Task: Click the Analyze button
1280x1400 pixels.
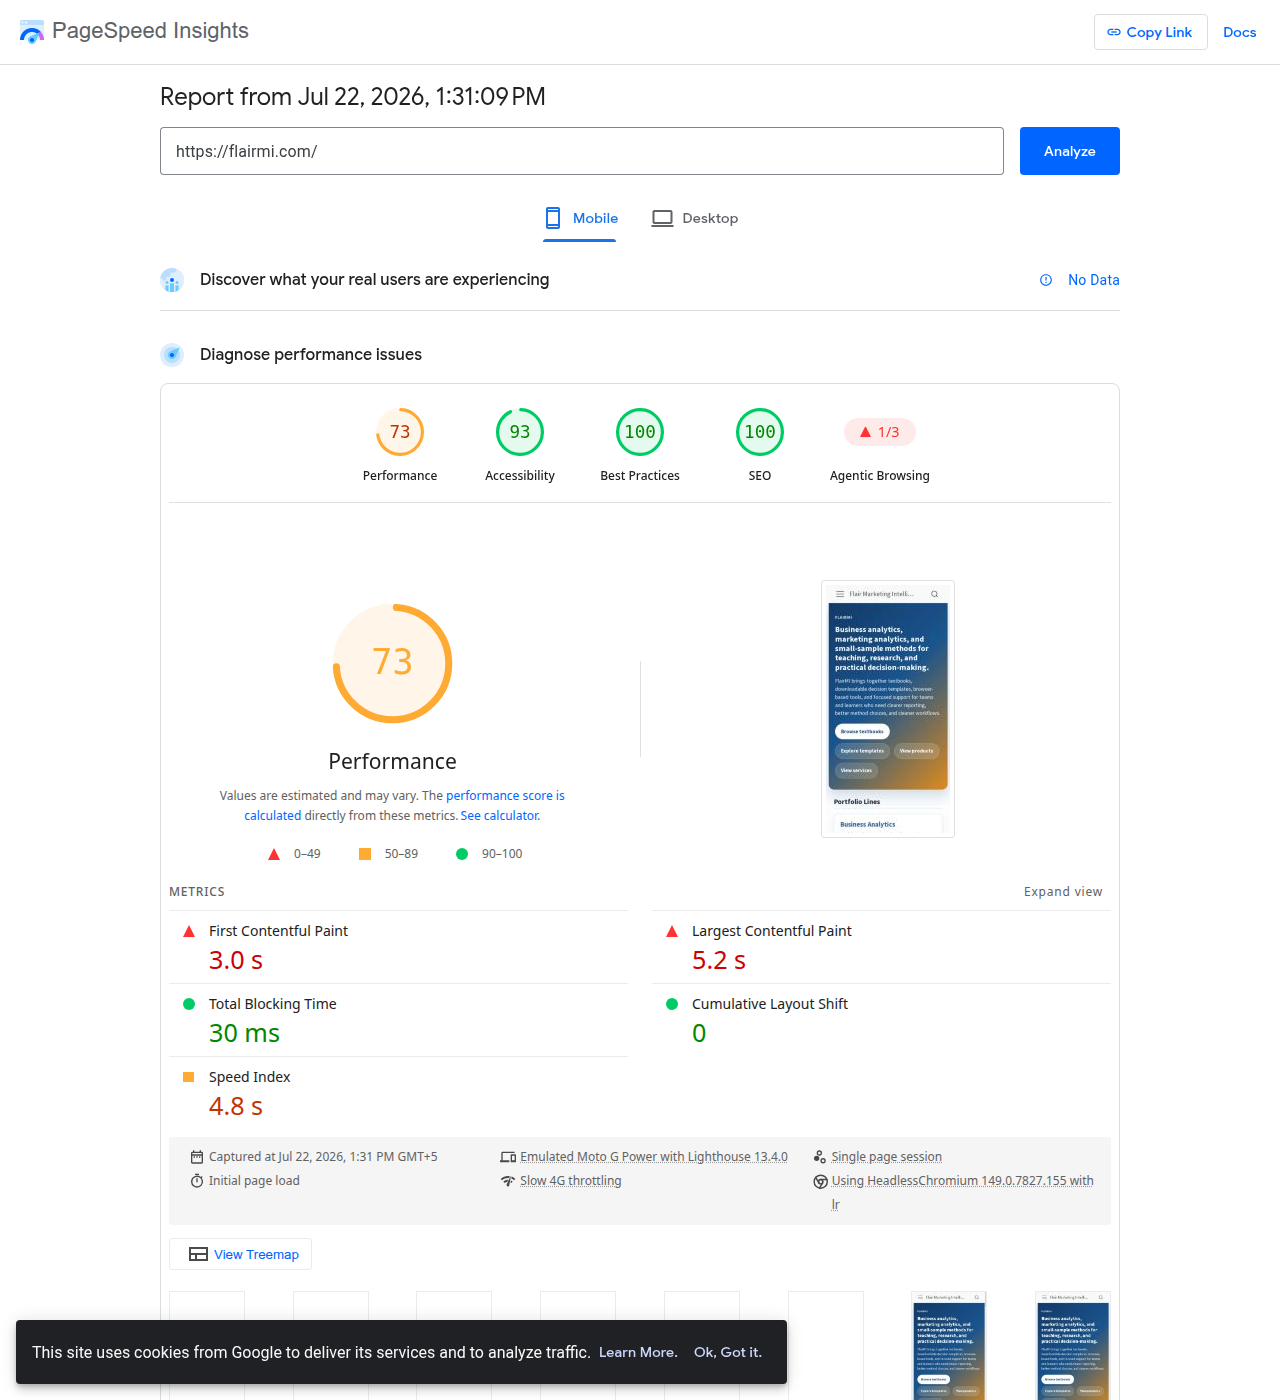Action: point(1069,151)
